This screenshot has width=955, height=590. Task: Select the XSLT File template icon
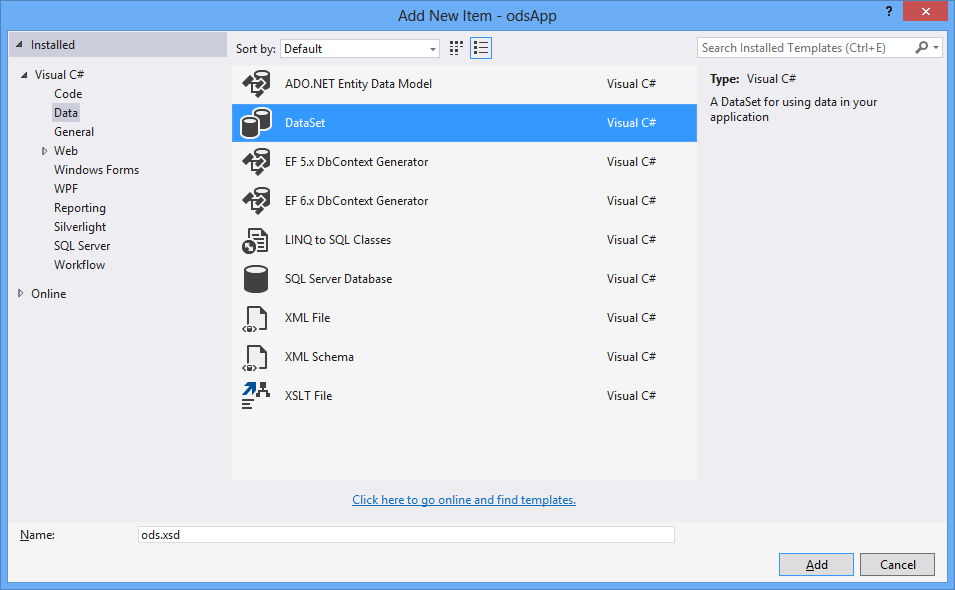pos(256,396)
